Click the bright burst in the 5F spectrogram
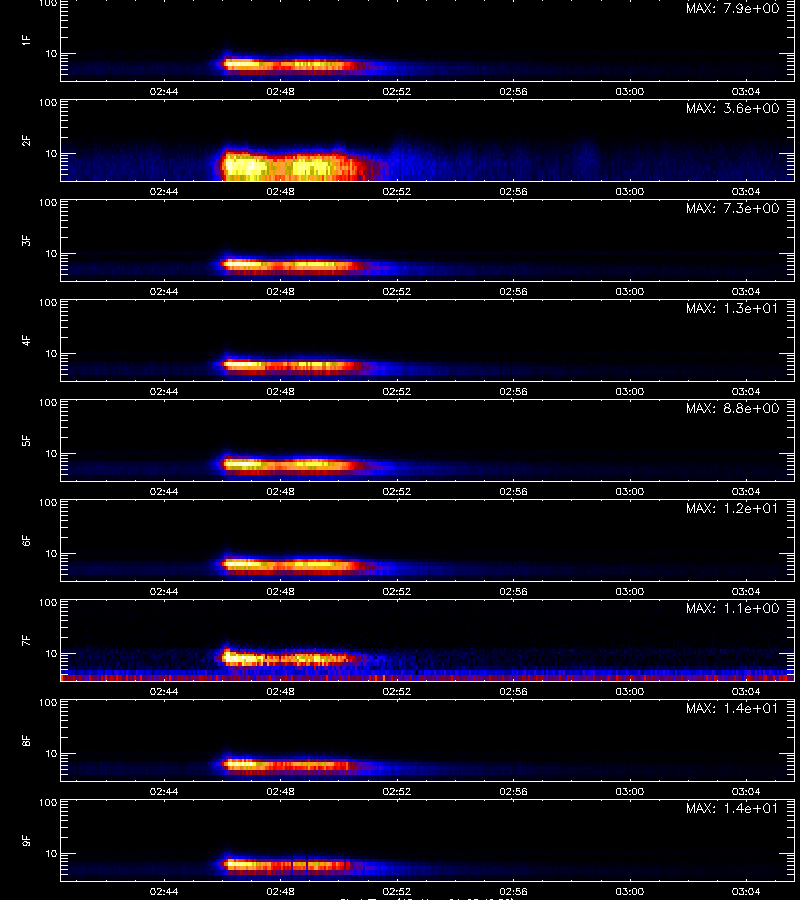Viewport: 800px width, 900px height. pos(293,464)
